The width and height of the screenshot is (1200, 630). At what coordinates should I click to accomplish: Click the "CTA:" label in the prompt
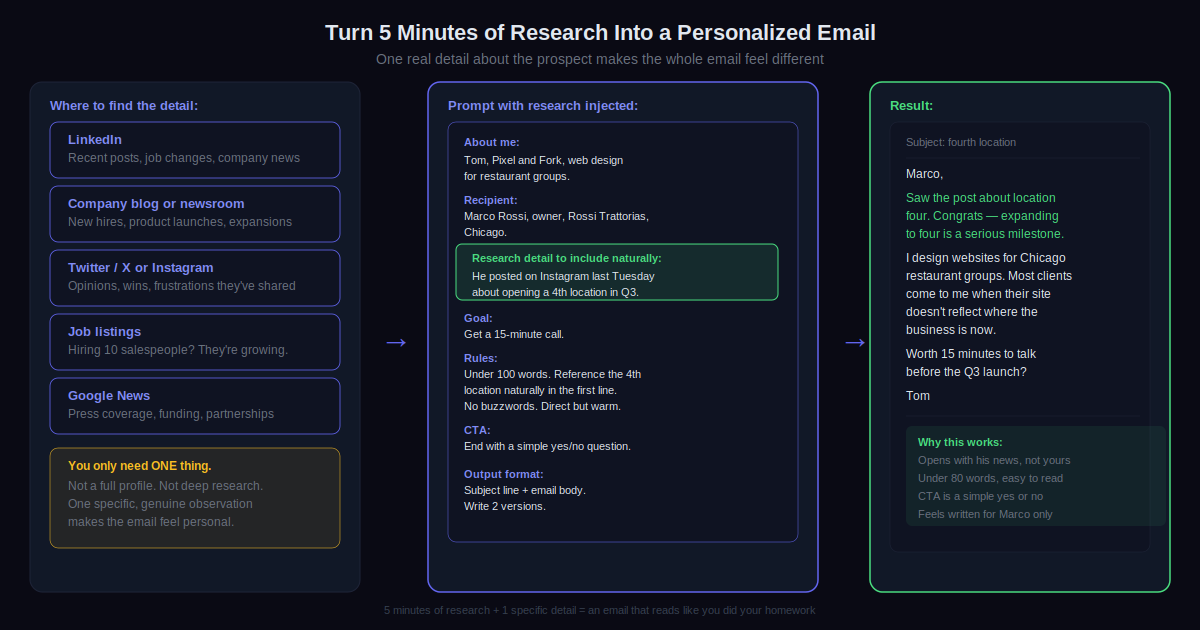(x=477, y=430)
